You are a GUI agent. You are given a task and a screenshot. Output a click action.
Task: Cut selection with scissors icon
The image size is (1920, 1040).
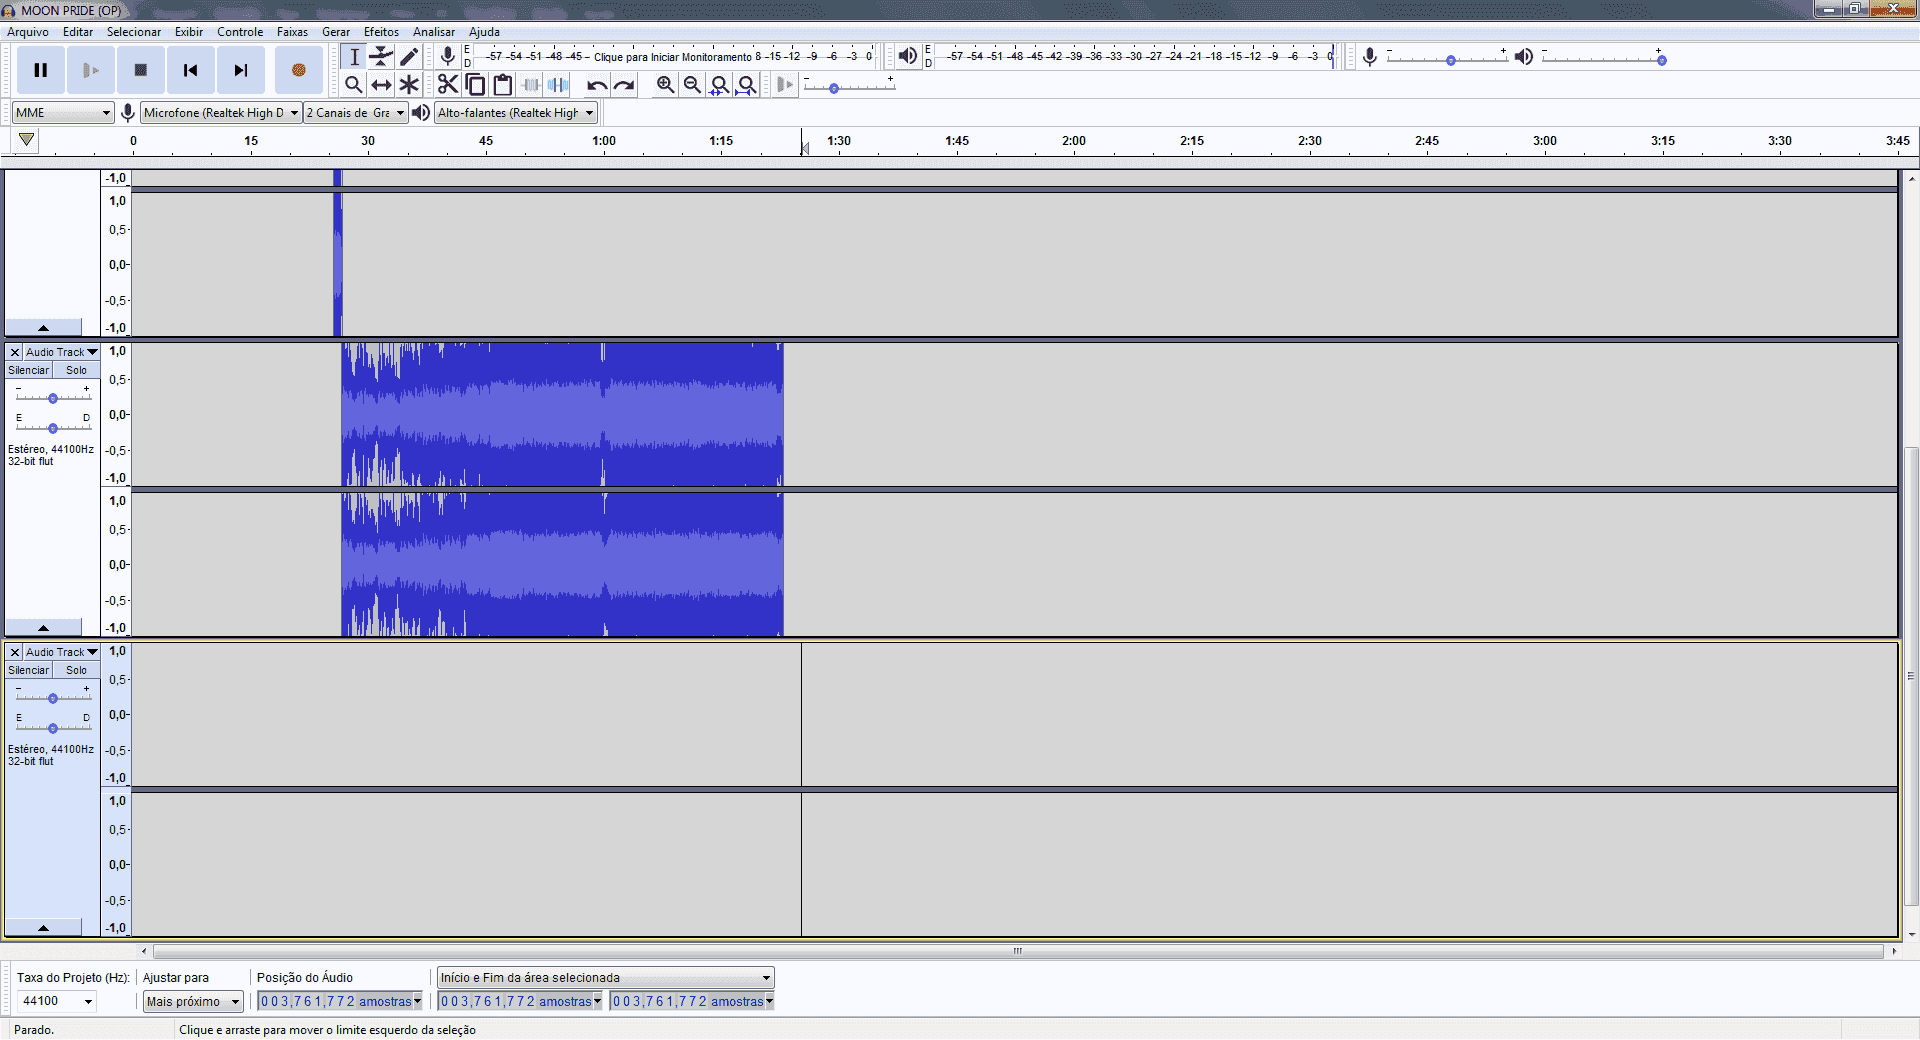click(448, 85)
